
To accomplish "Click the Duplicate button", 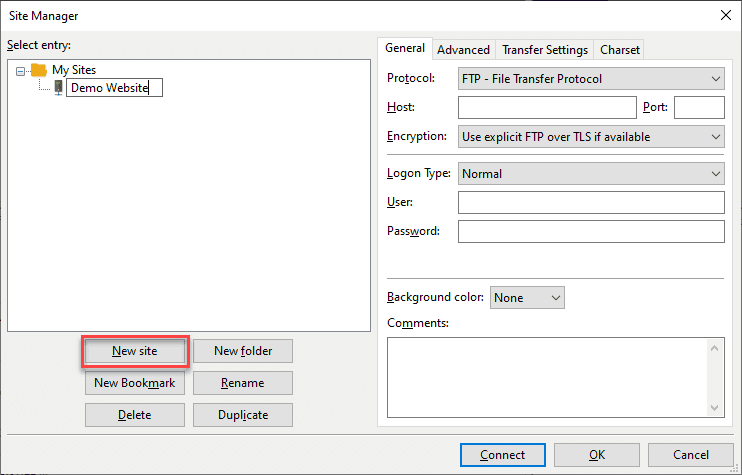I will [243, 415].
